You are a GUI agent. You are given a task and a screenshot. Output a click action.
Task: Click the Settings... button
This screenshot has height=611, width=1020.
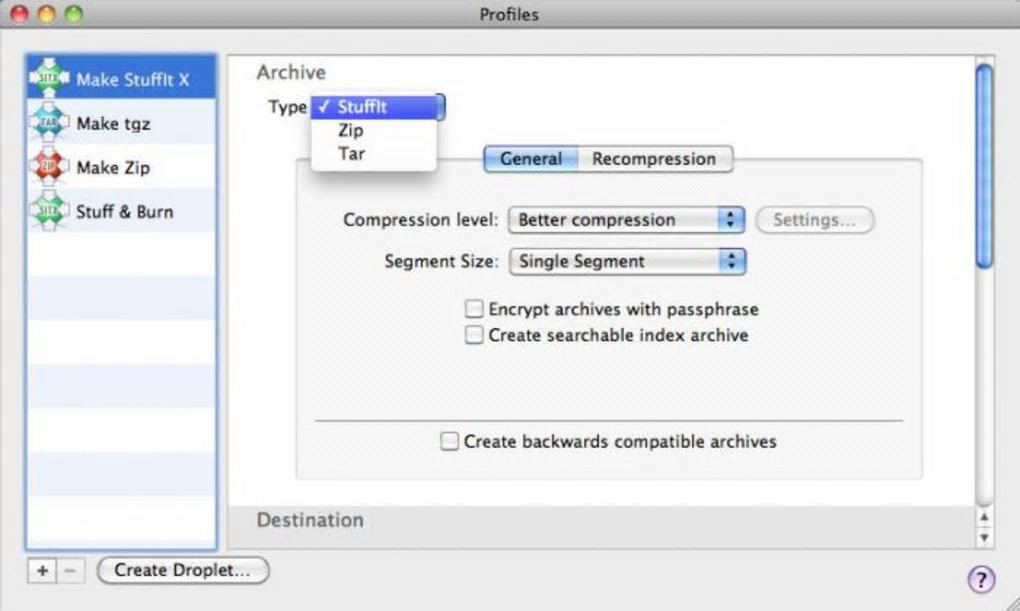pos(814,220)
